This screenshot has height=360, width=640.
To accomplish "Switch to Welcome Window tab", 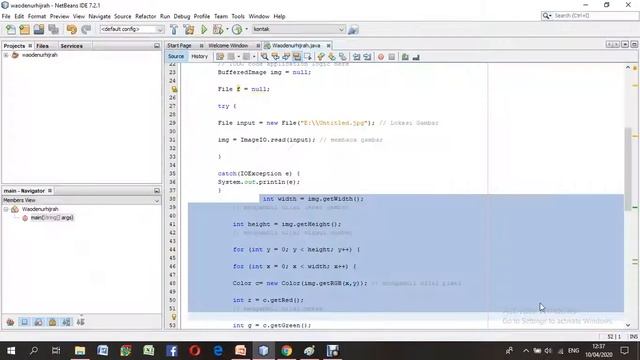I will [x=228, y=46].
